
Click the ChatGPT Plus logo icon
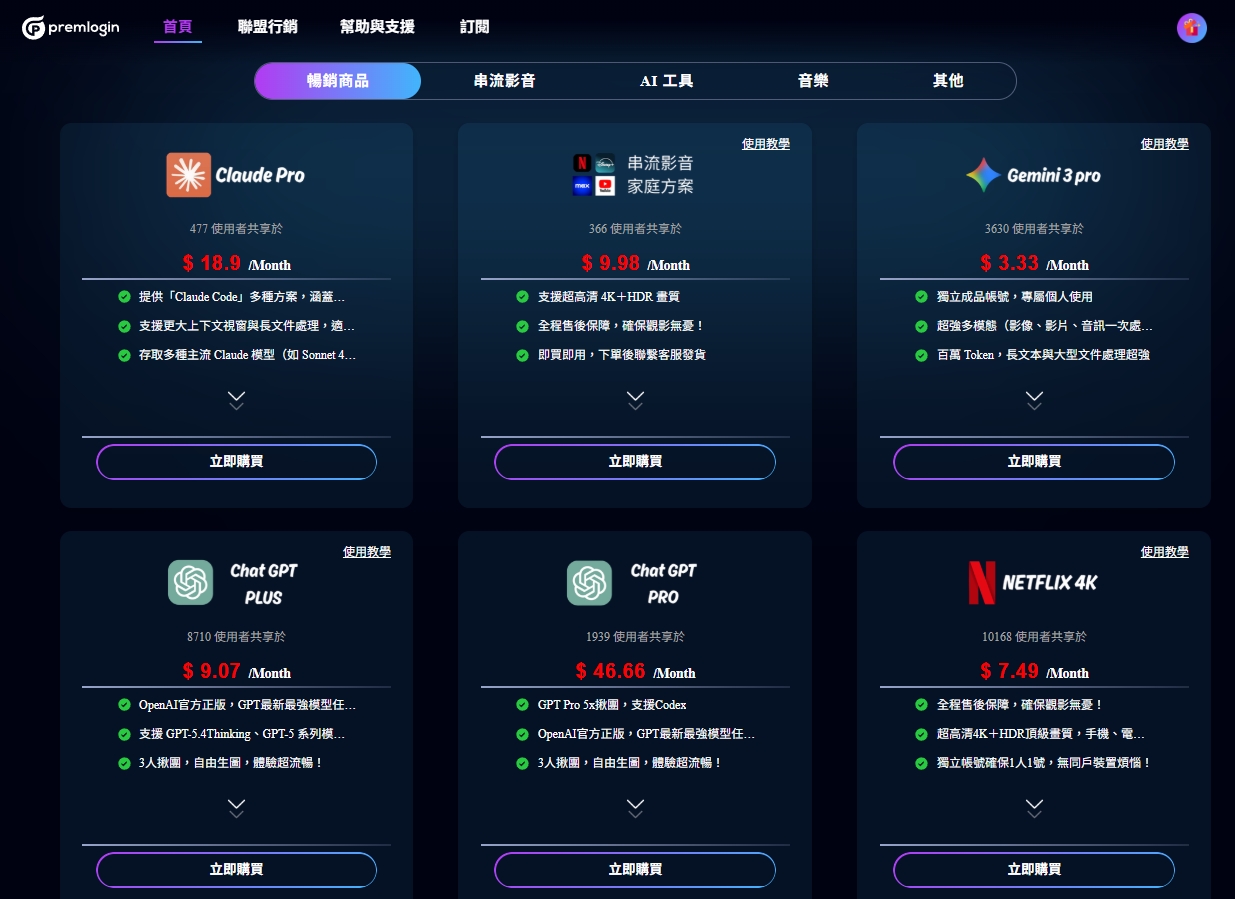[x=190, y=582]
